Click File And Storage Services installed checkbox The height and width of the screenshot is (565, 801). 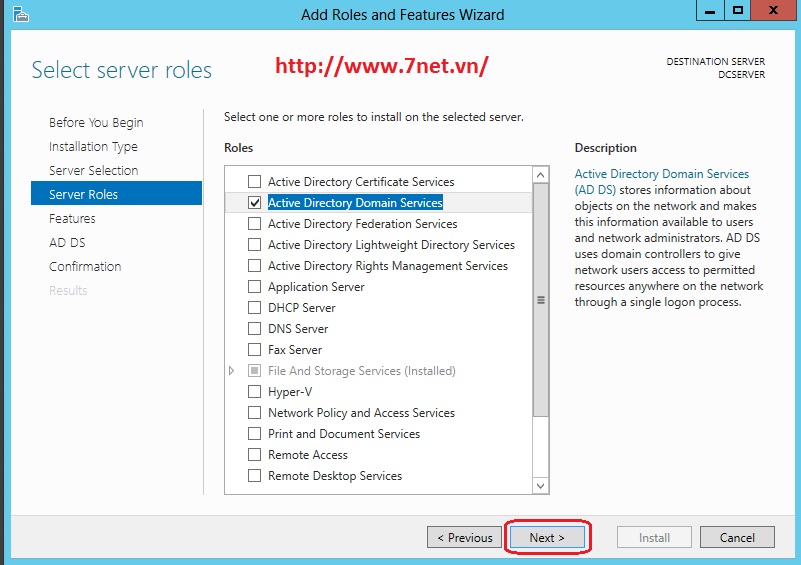254,370
